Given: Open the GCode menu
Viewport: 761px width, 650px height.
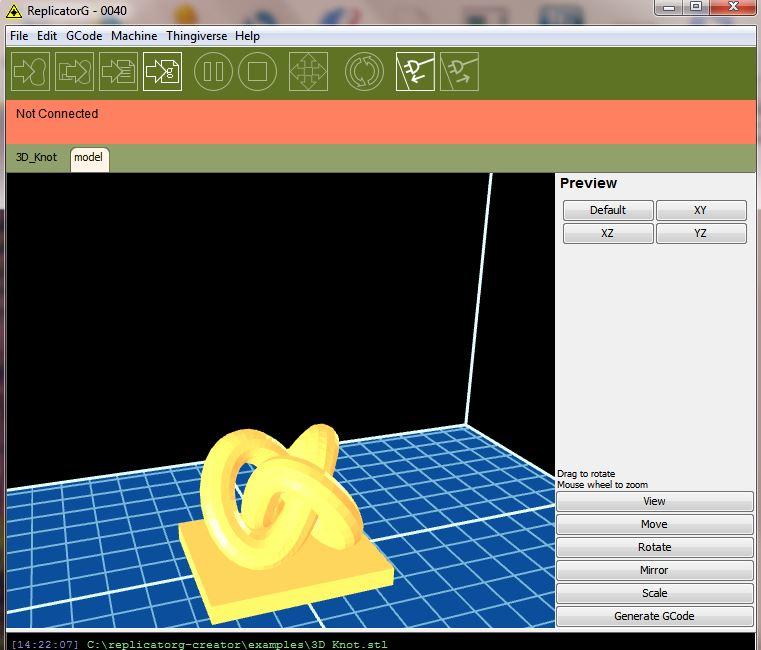Looking at the screenshot, I should click(x=84, y=36).
